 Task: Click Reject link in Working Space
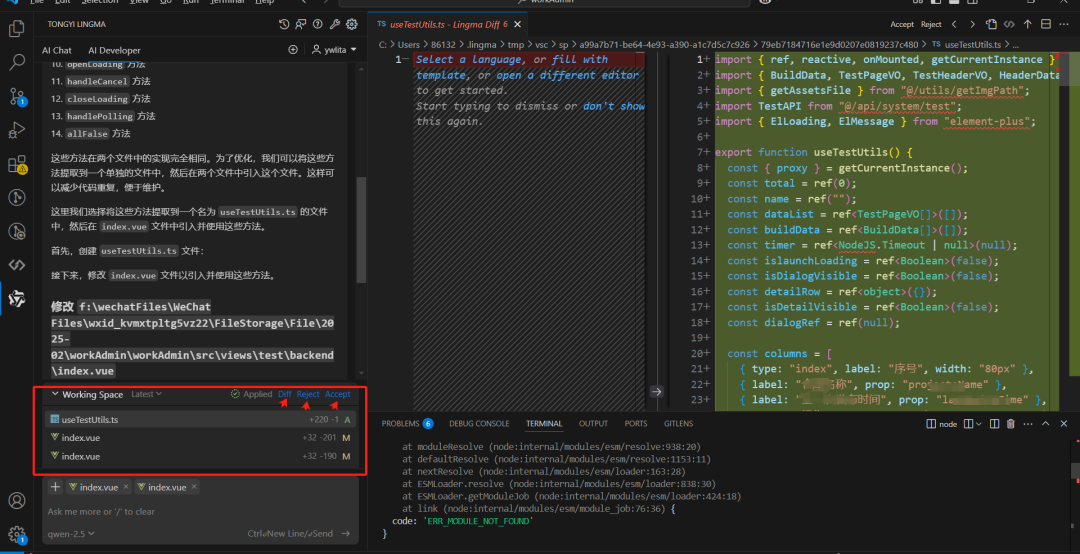(308, 394)
